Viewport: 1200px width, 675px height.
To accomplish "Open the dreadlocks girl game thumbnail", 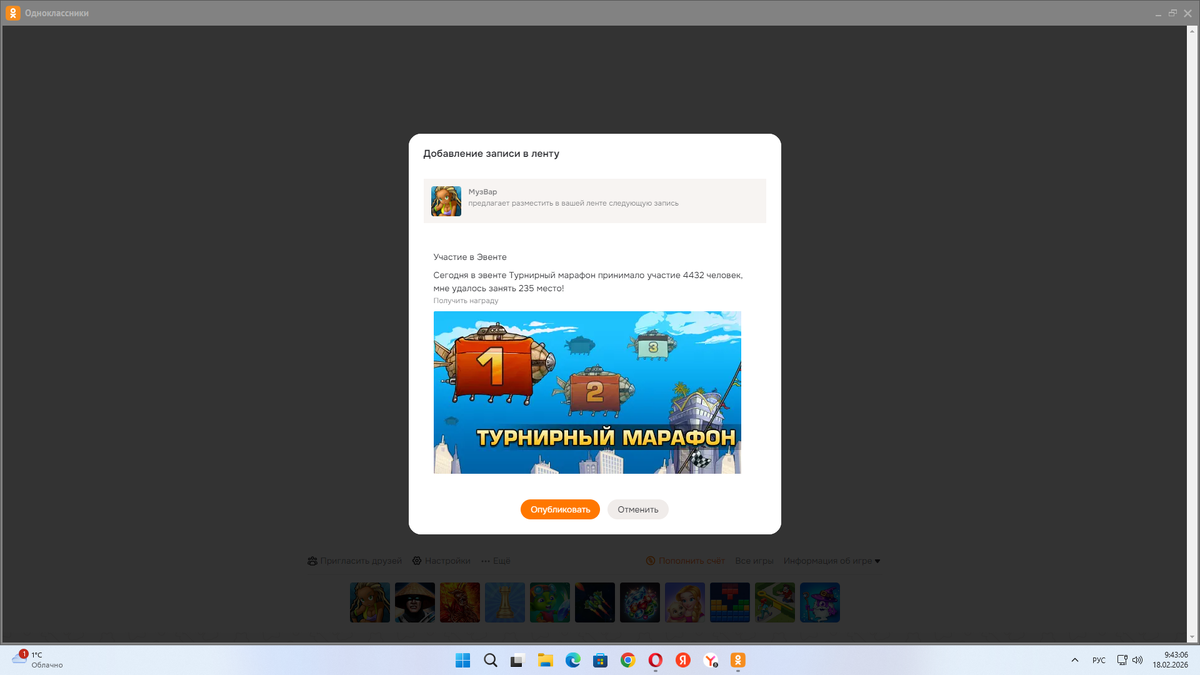I will click(370, 603).
